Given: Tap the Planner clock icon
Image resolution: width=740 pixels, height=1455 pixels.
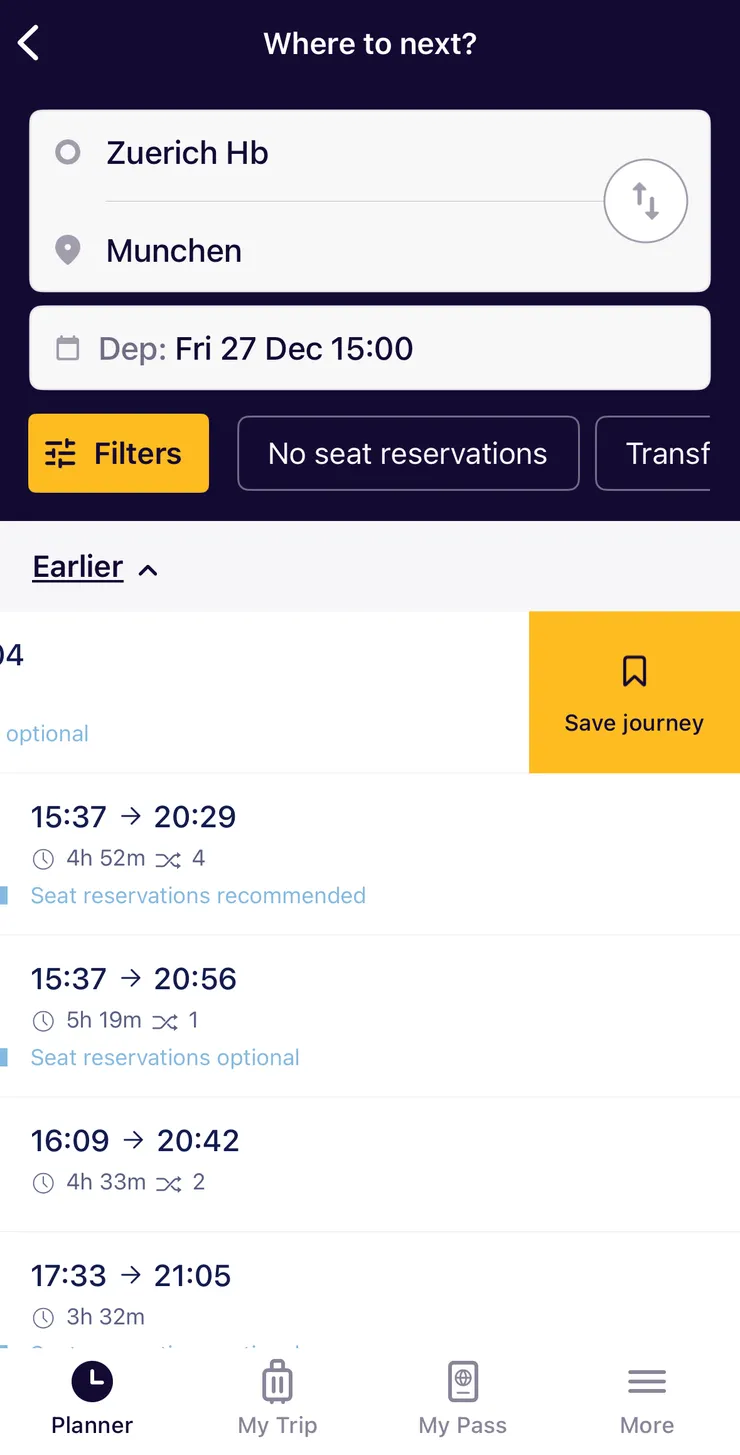Looking at the screenshot, I should pyautogui.click(x=92, y=1382).
